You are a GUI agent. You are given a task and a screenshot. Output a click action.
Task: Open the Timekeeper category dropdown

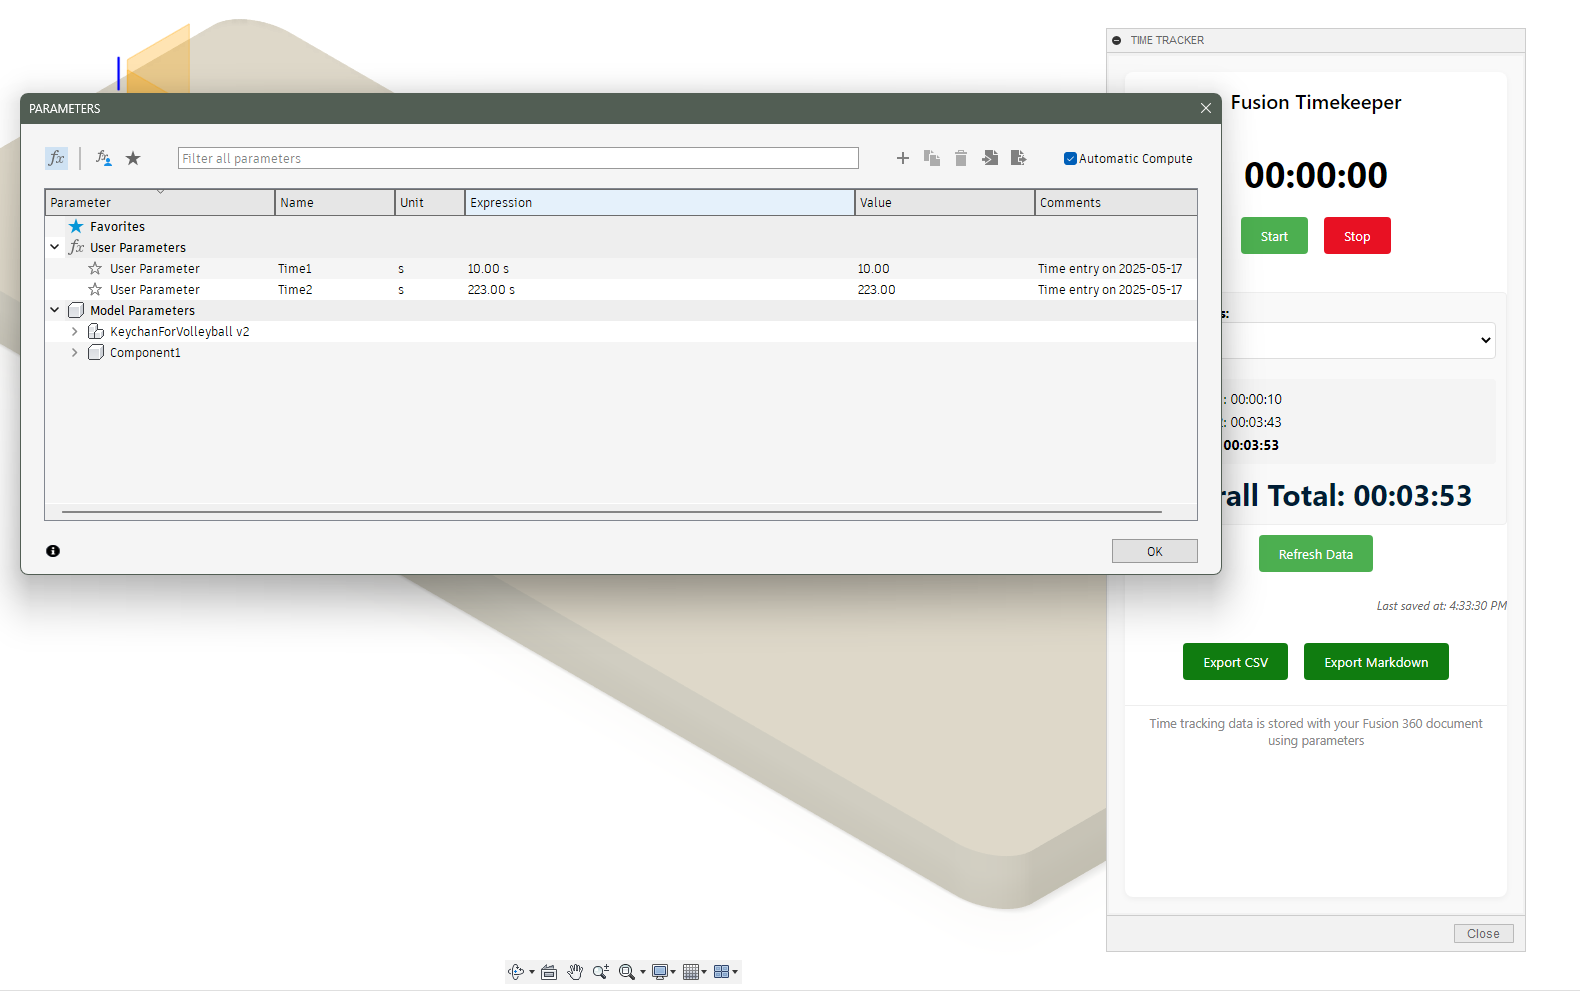[1358, 340]
